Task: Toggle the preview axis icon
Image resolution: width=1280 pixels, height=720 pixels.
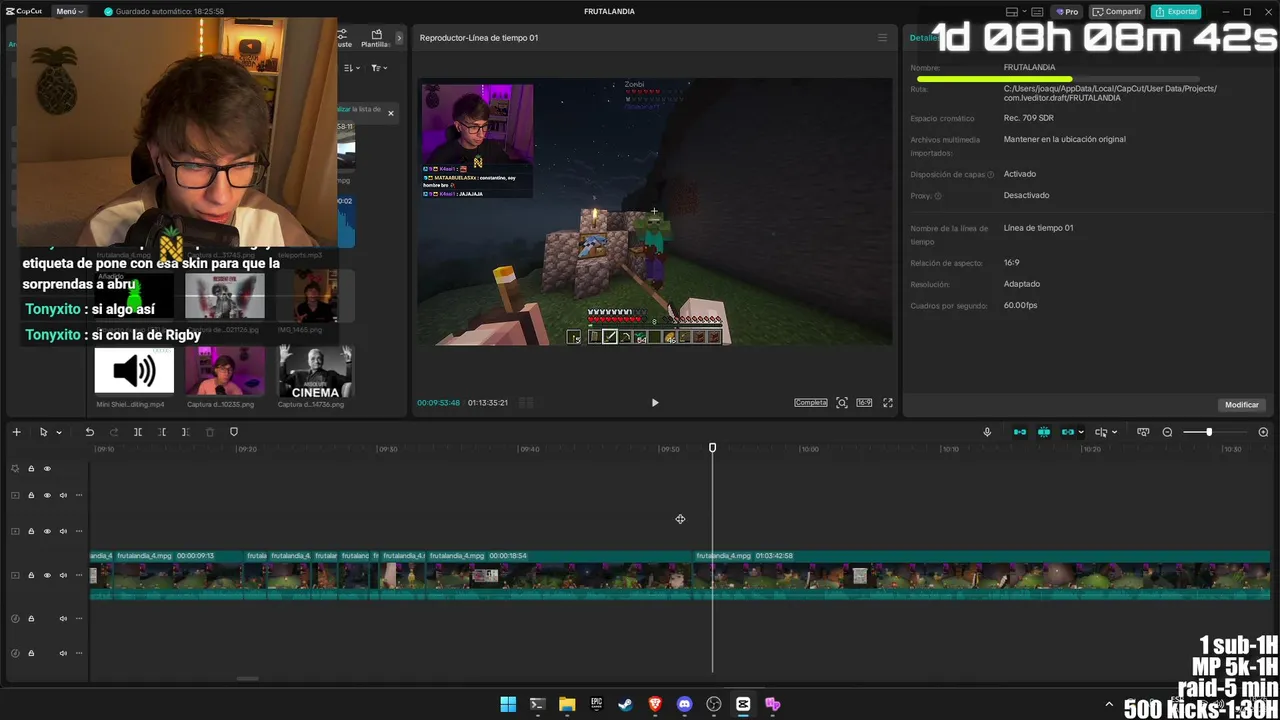Action: pos(1101,432)
